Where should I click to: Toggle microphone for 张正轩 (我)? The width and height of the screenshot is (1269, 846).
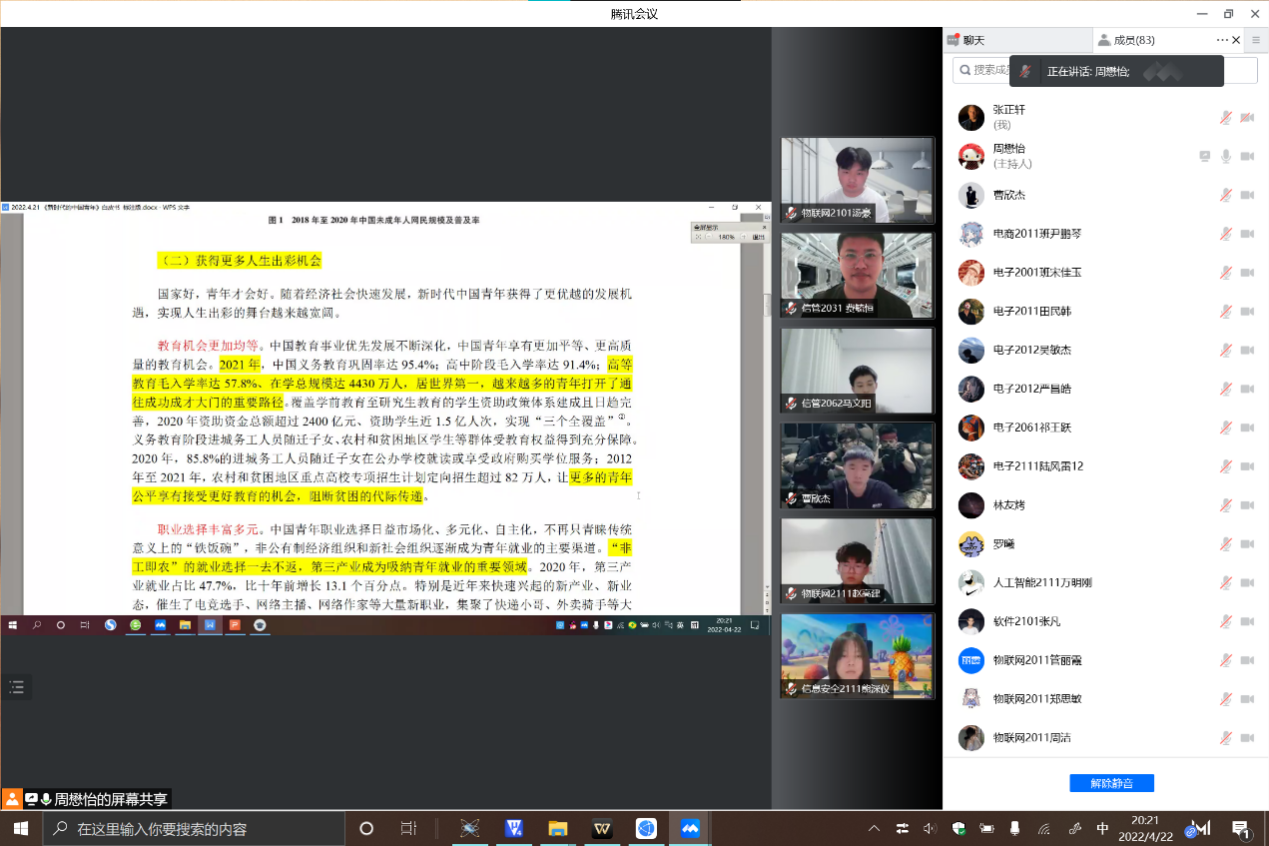point(1225,117)
